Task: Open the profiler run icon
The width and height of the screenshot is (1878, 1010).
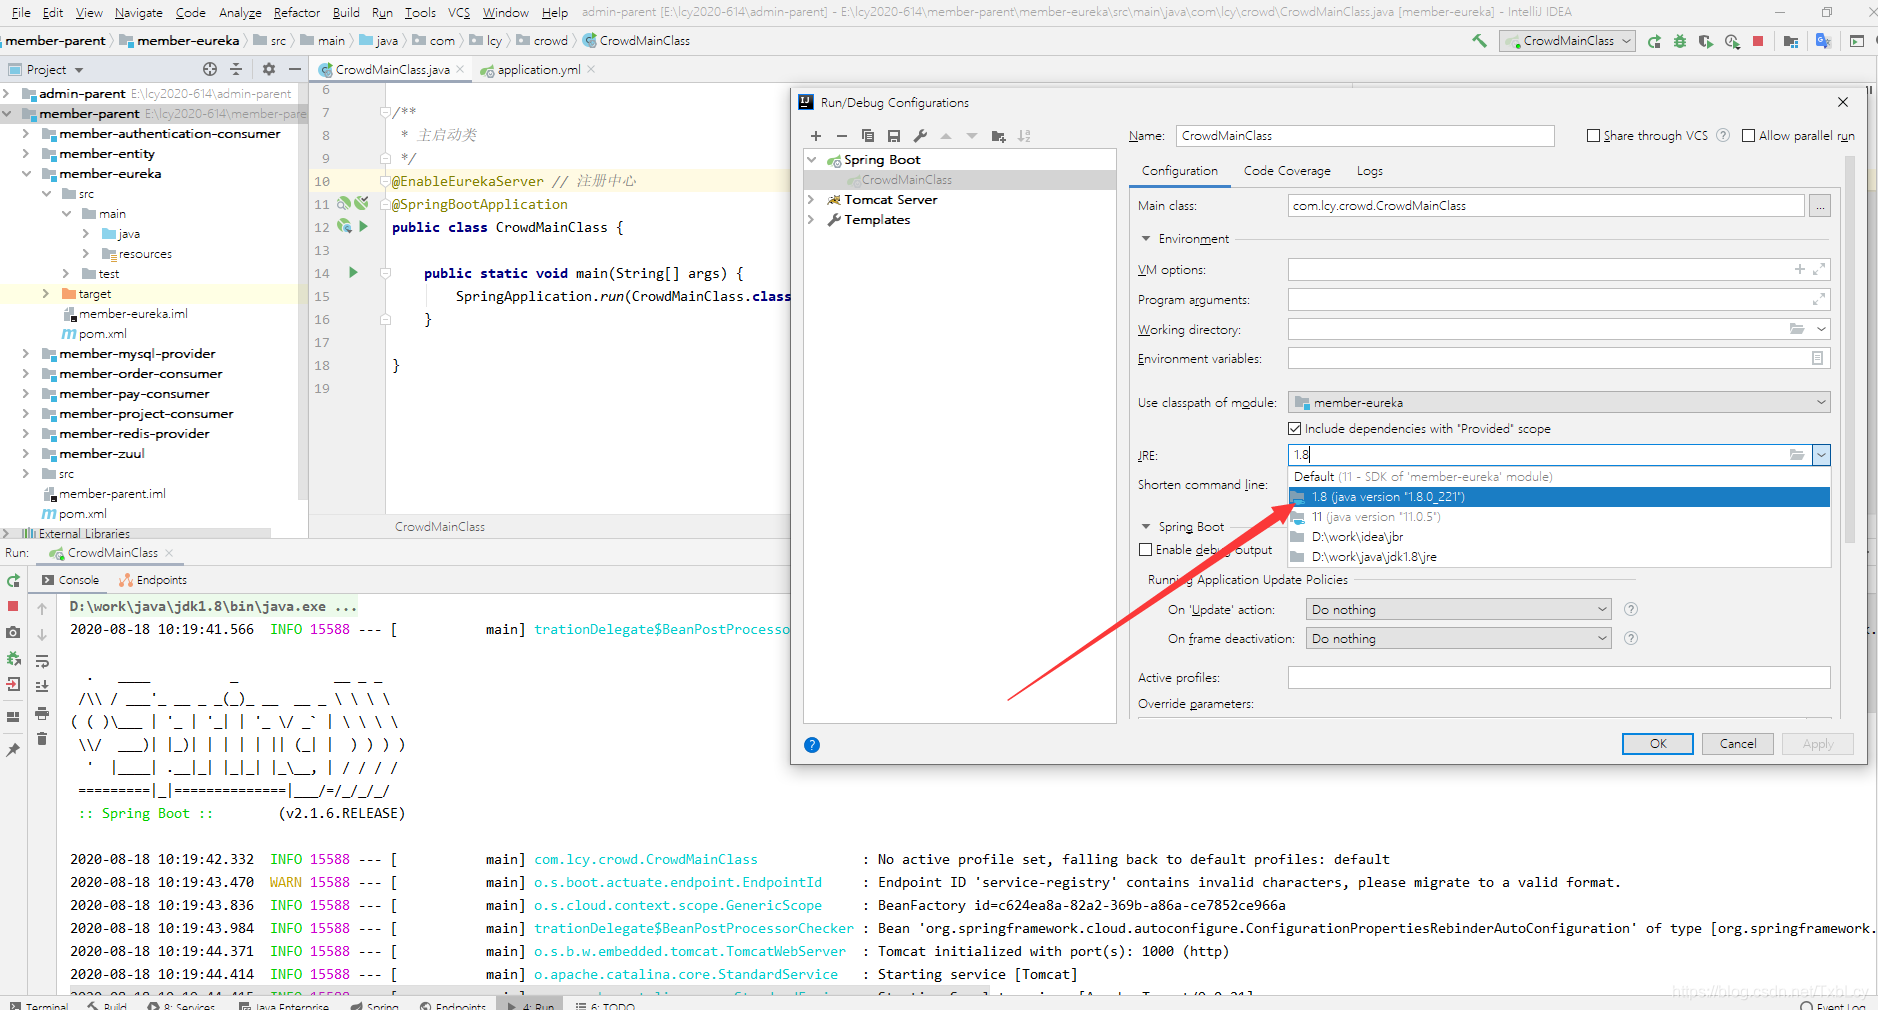Action: pos(1732,41)
